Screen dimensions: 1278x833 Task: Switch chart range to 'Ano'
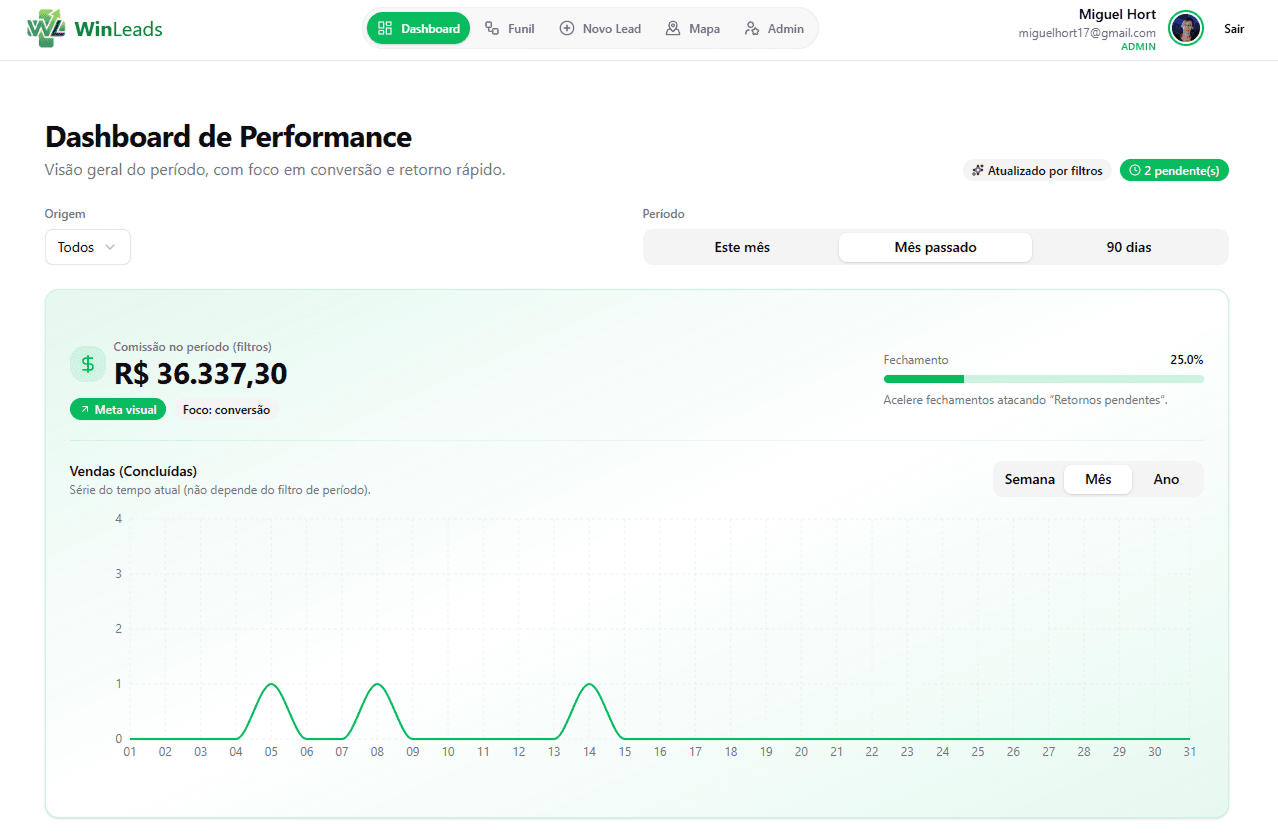click(1166, 479)
